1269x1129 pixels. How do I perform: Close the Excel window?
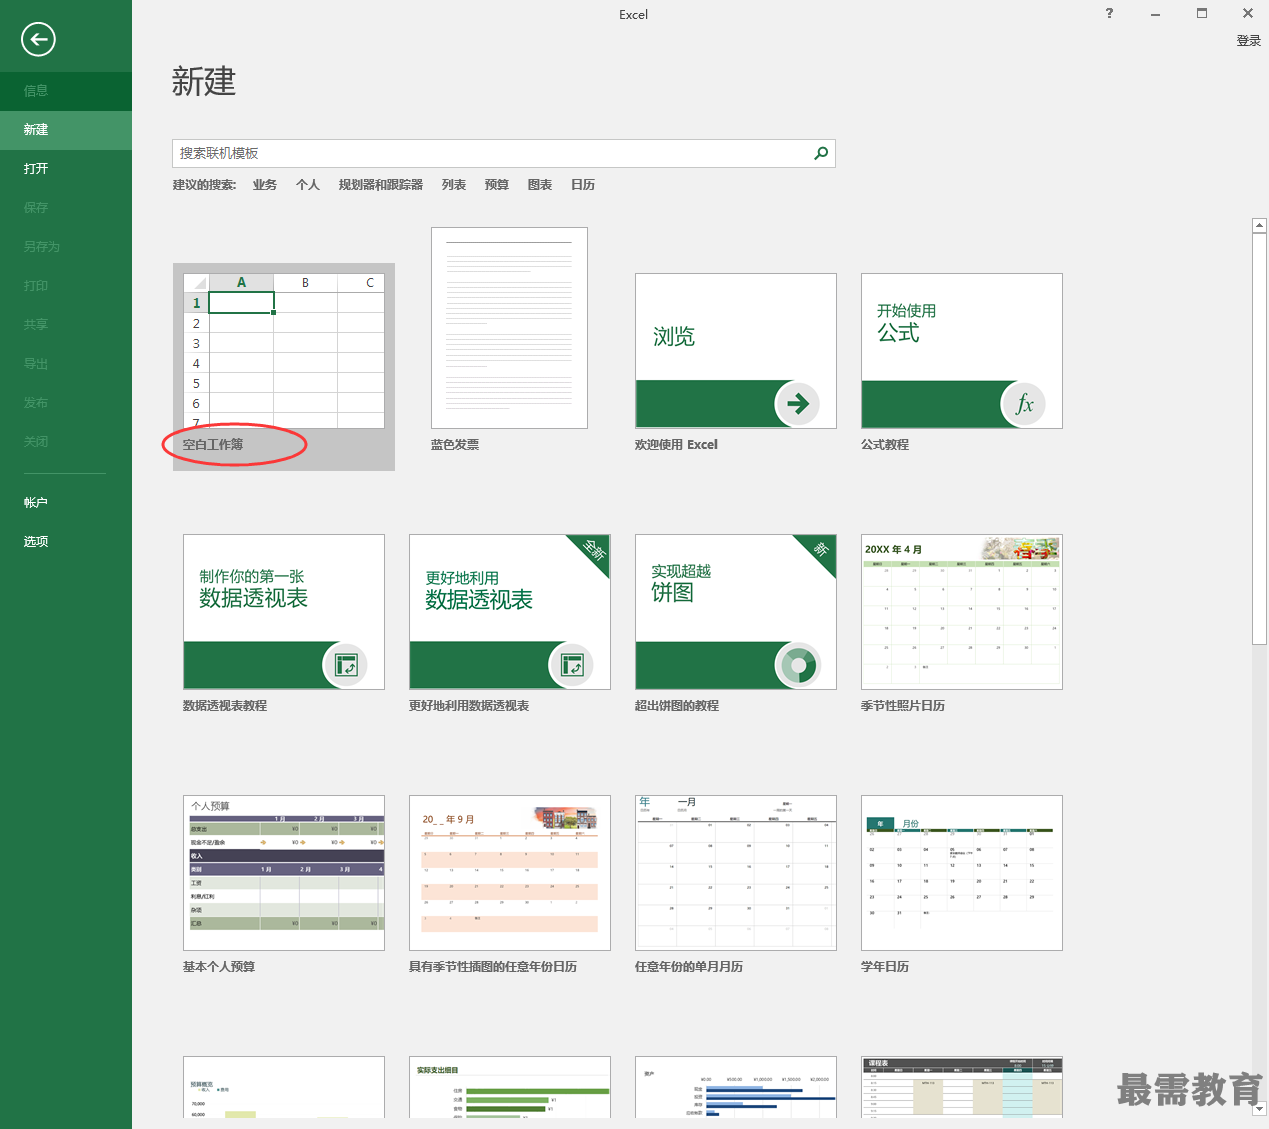pos(1248,13)
